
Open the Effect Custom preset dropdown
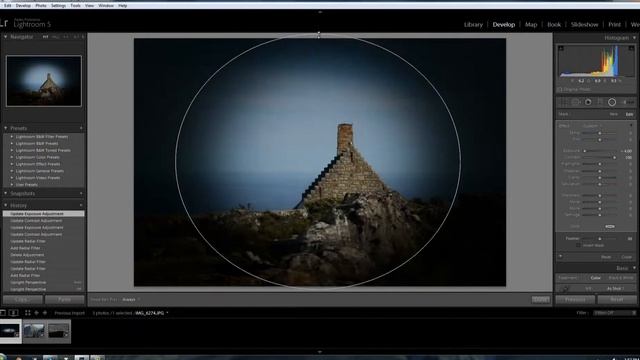592,126
